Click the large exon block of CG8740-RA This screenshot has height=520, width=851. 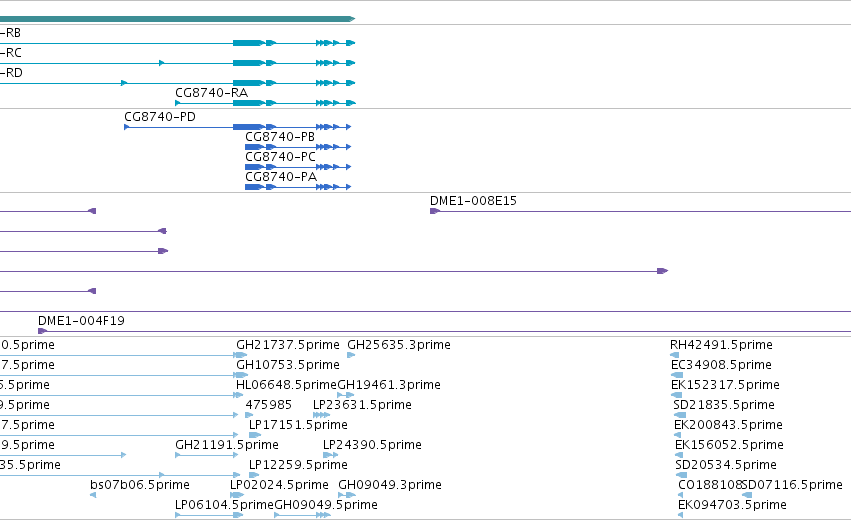tap(249, 103)
